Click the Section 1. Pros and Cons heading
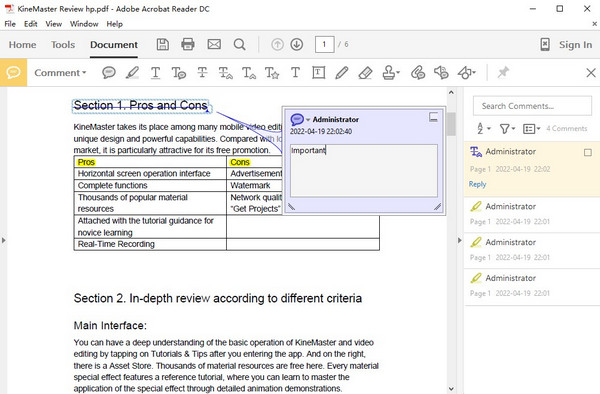The height and width of the screenshot is (394, 600). (140, 105)
